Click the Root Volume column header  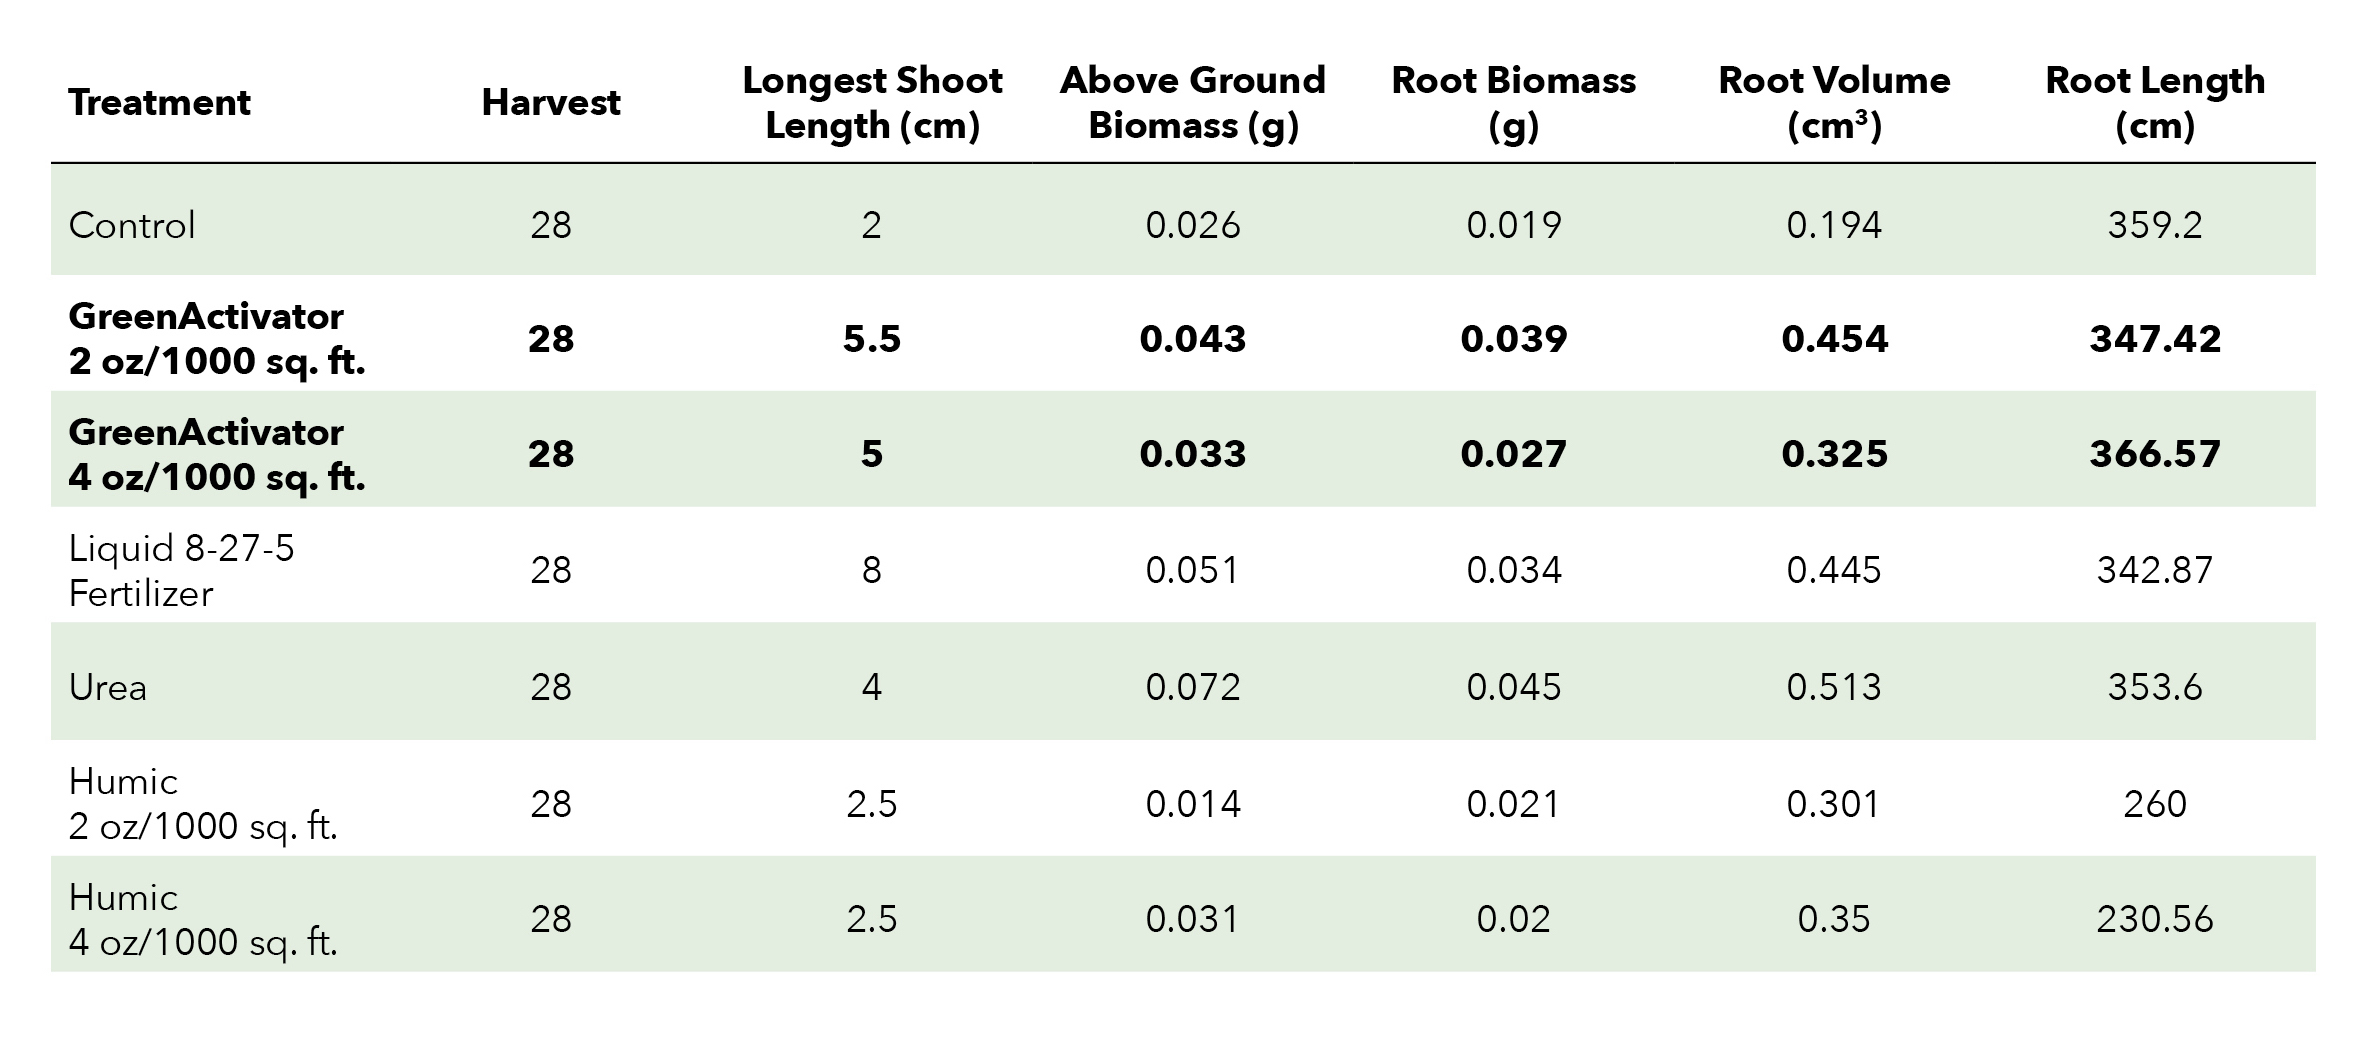coord(1834,103)
